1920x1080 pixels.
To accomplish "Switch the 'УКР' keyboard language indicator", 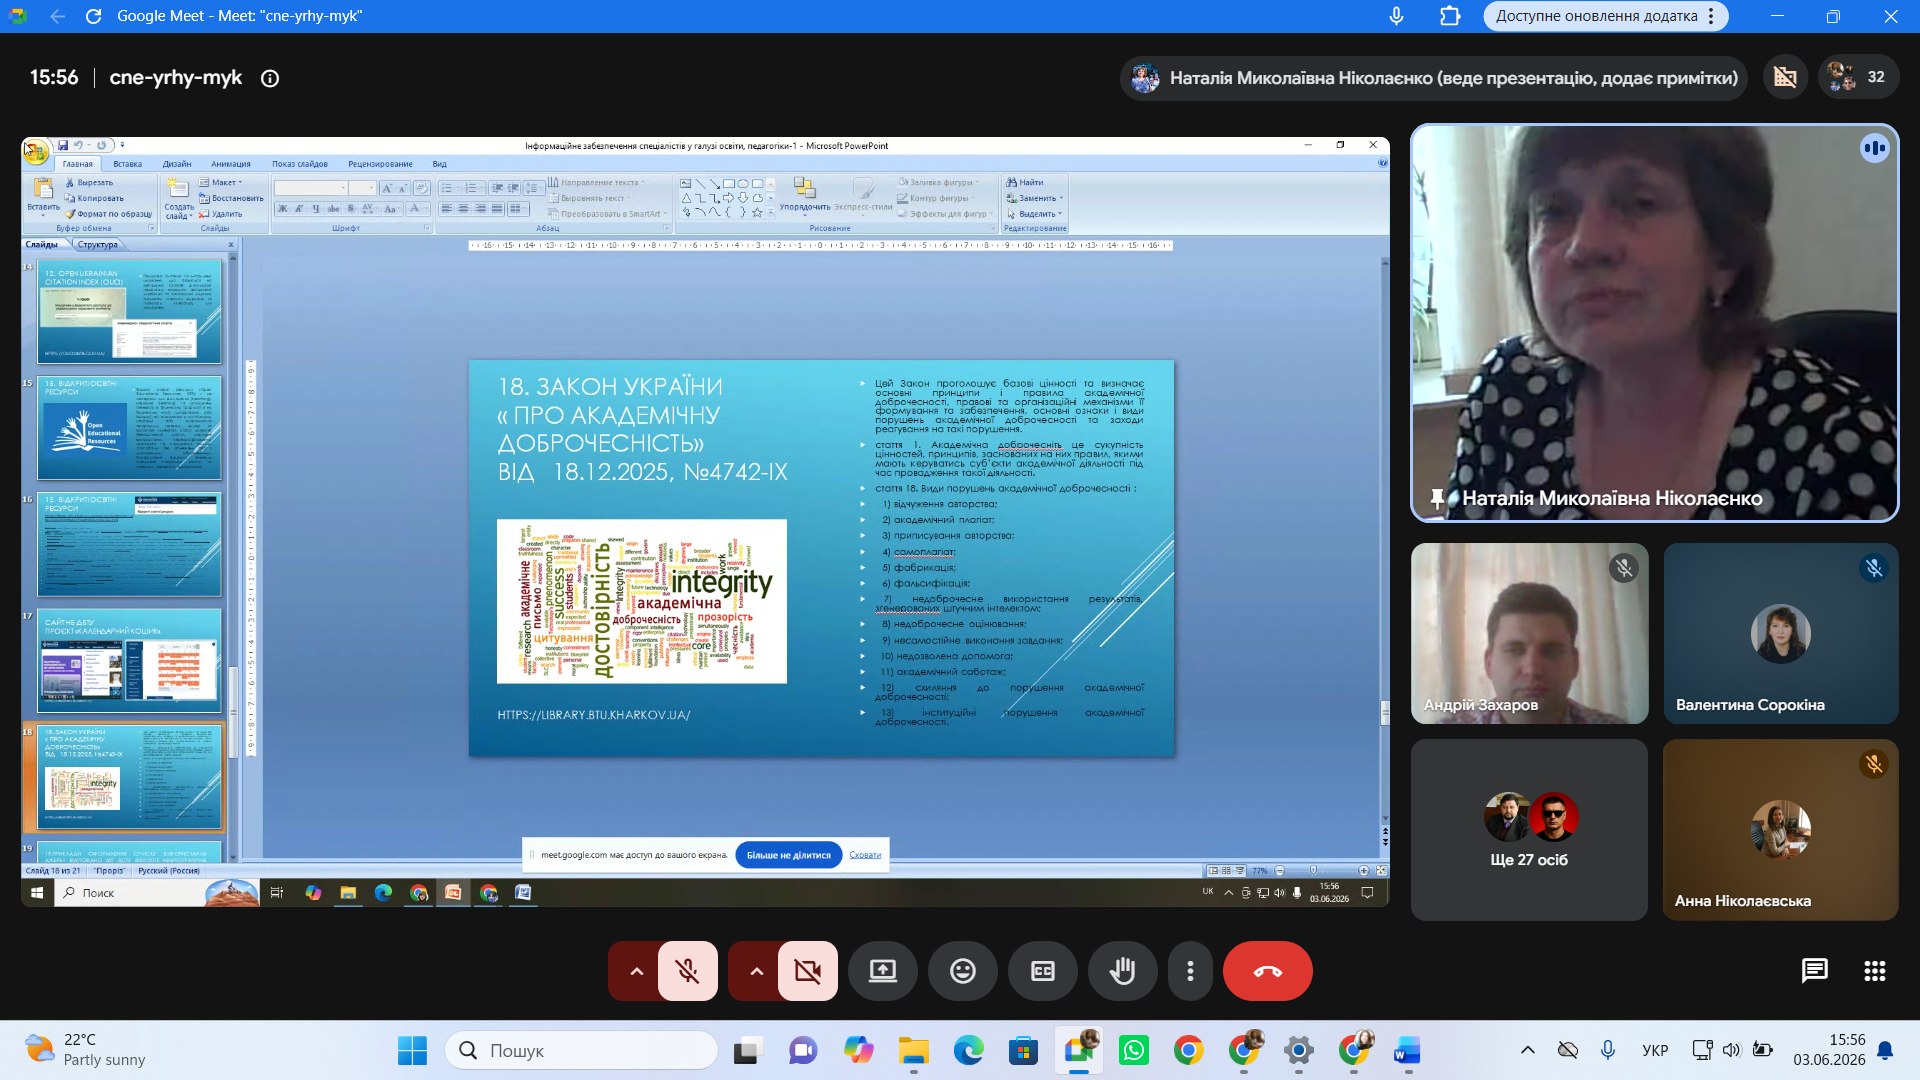I will [x=1655, y=1050].
